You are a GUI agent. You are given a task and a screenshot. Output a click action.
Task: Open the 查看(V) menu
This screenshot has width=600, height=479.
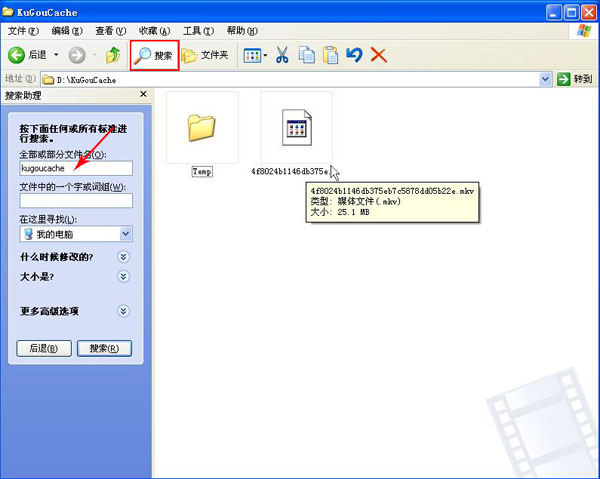pyautogui.click(x=111, y=31)
